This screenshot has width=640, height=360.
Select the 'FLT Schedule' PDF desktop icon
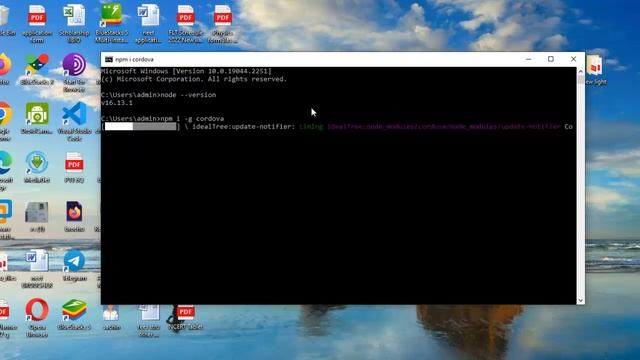[185, 24]
